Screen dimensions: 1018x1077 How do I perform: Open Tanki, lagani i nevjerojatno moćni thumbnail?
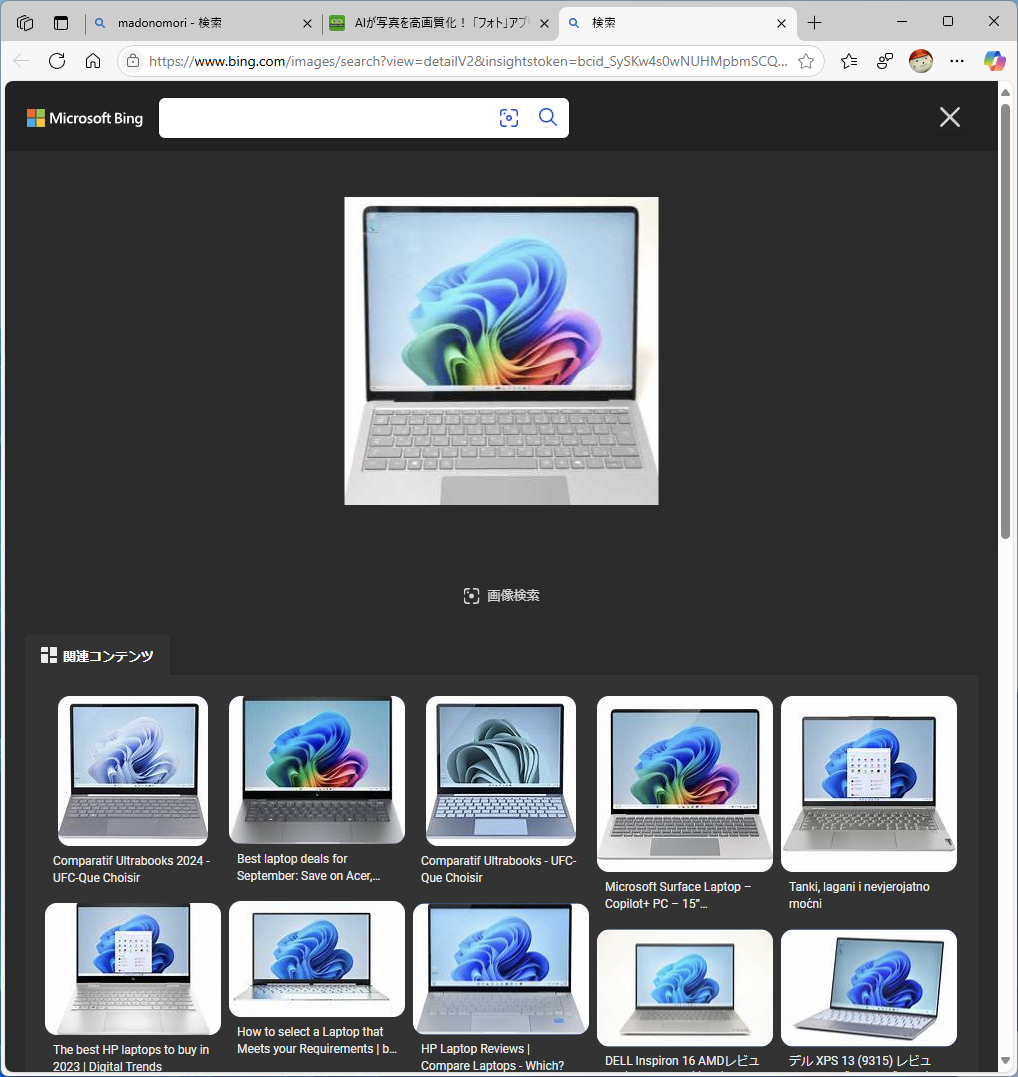(x=869, y=784)
